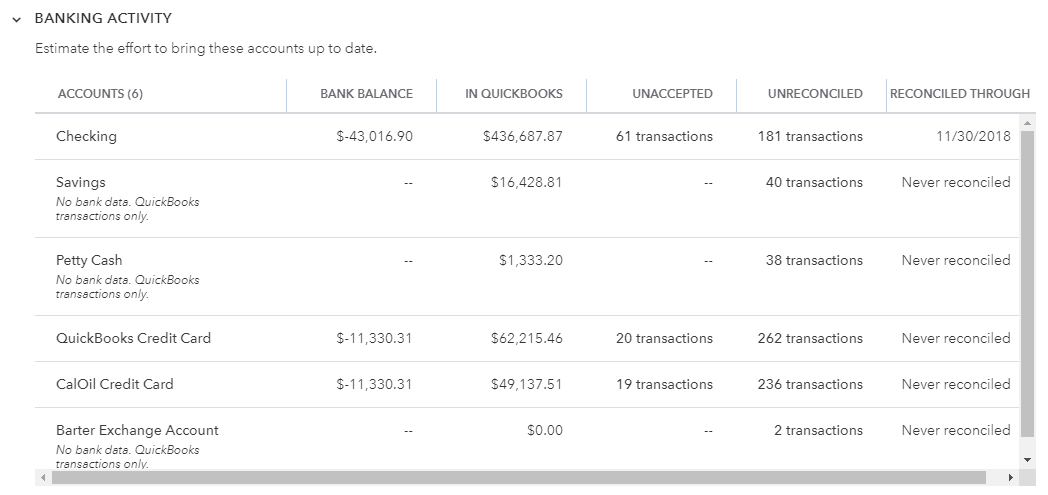1048x495 pixels.
Task: Select the Savings account name
Action: click(x=81, y=182)
